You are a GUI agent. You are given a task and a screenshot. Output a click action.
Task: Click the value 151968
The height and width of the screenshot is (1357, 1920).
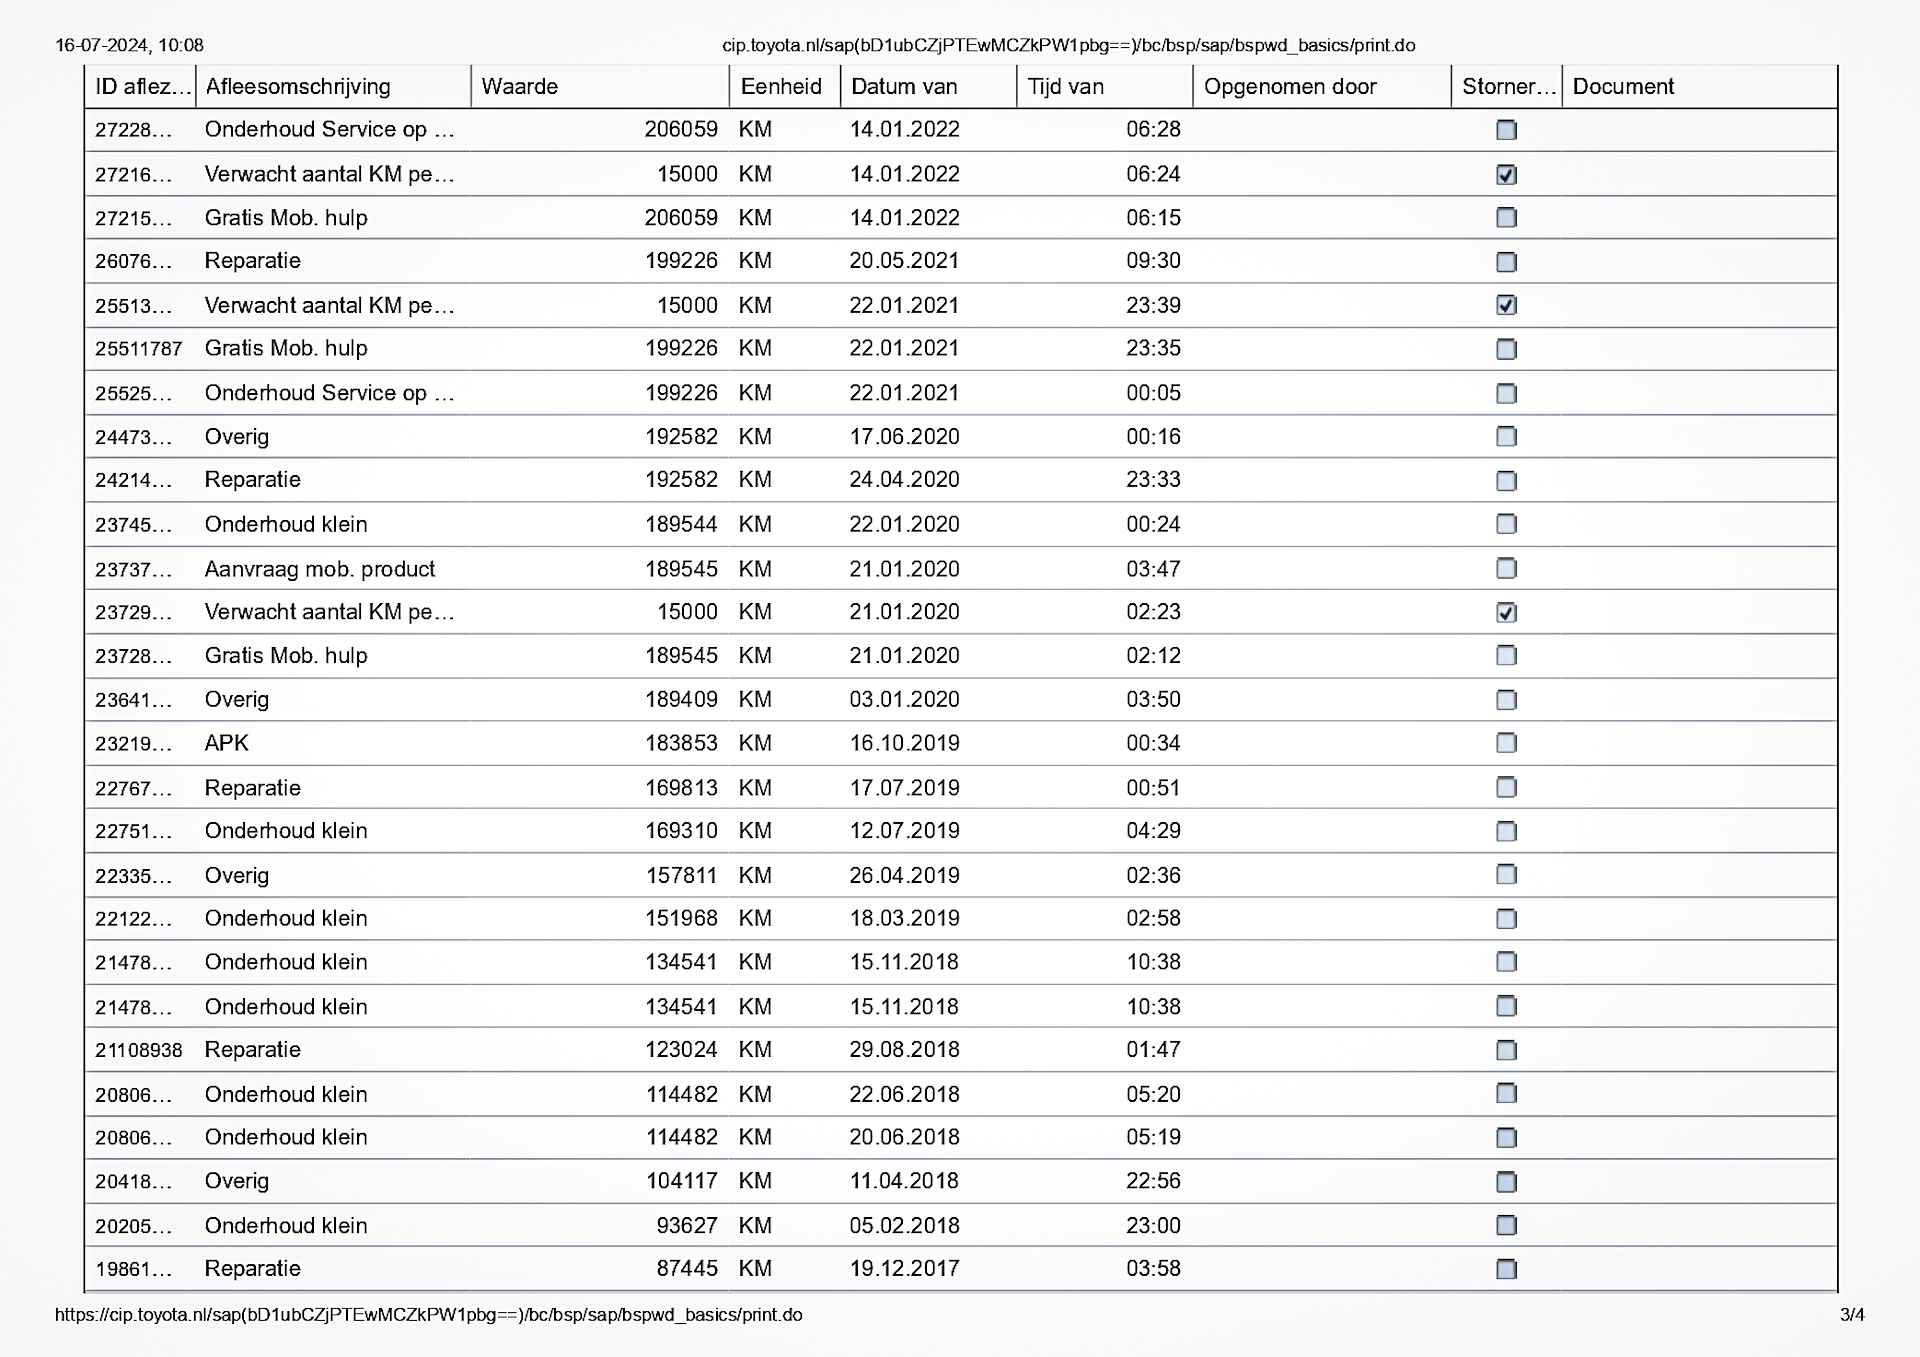681,918
